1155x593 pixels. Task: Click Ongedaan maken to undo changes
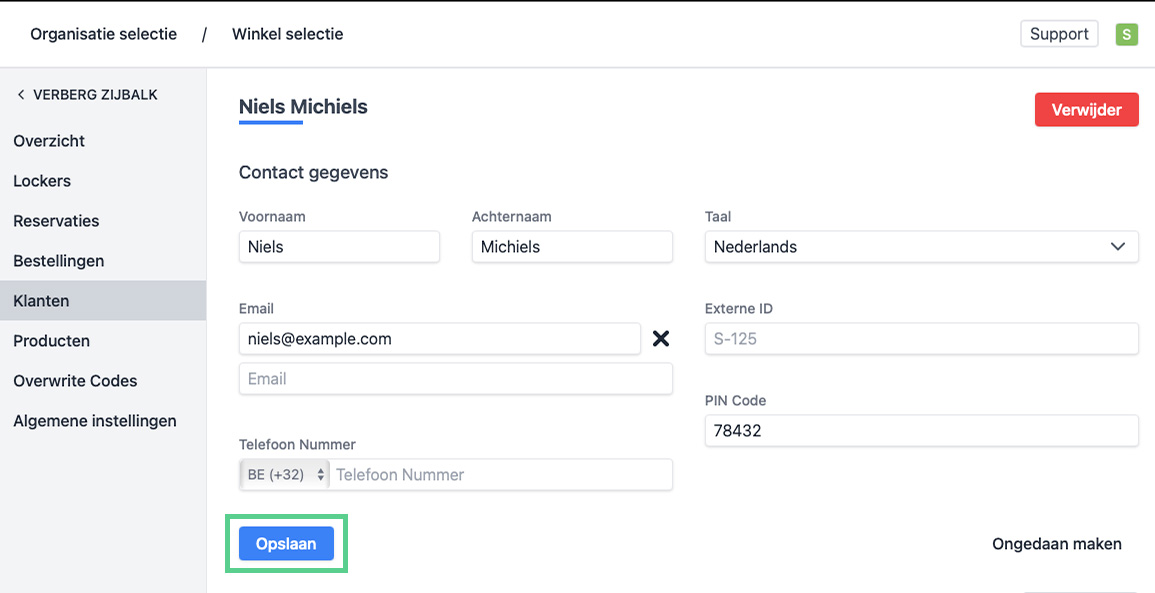(x=1056, y=544)
